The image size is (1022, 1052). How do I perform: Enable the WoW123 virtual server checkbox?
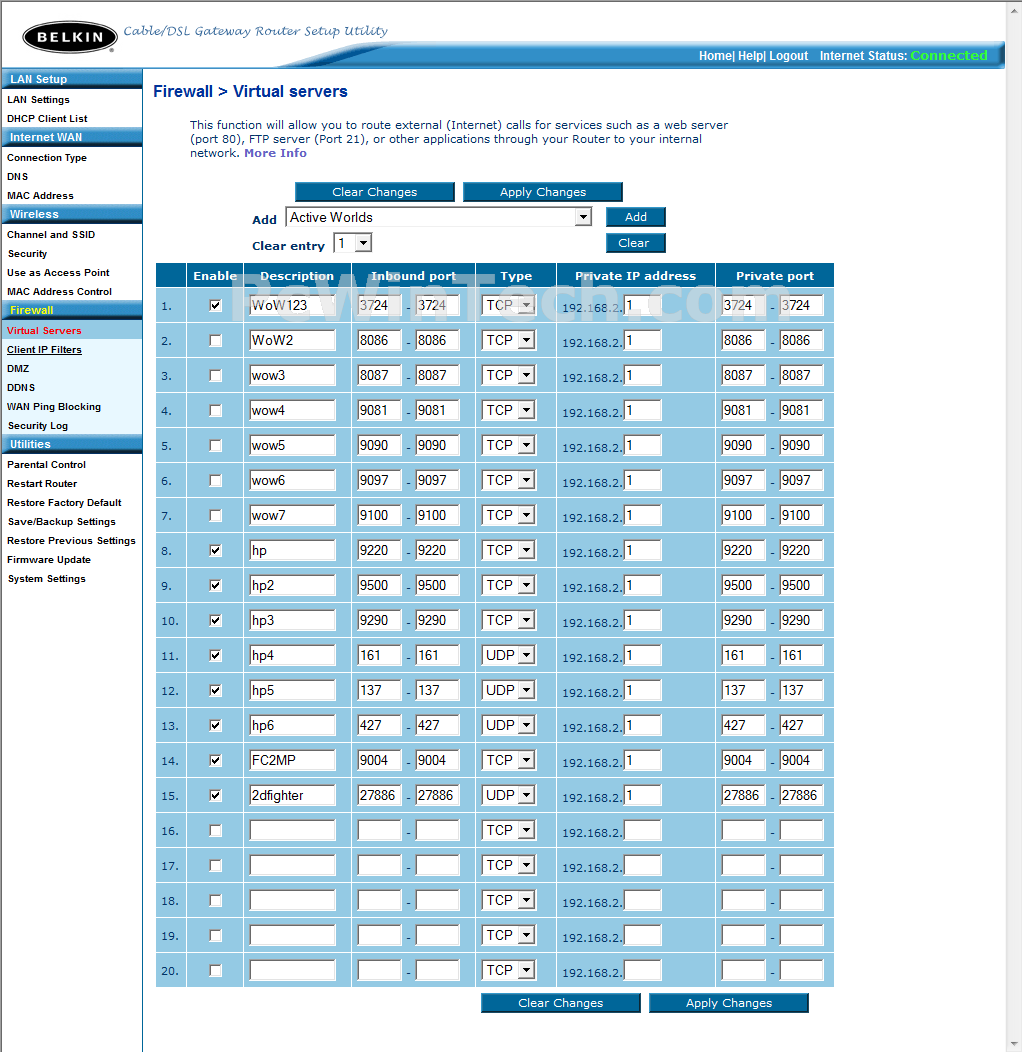point(215,305)
